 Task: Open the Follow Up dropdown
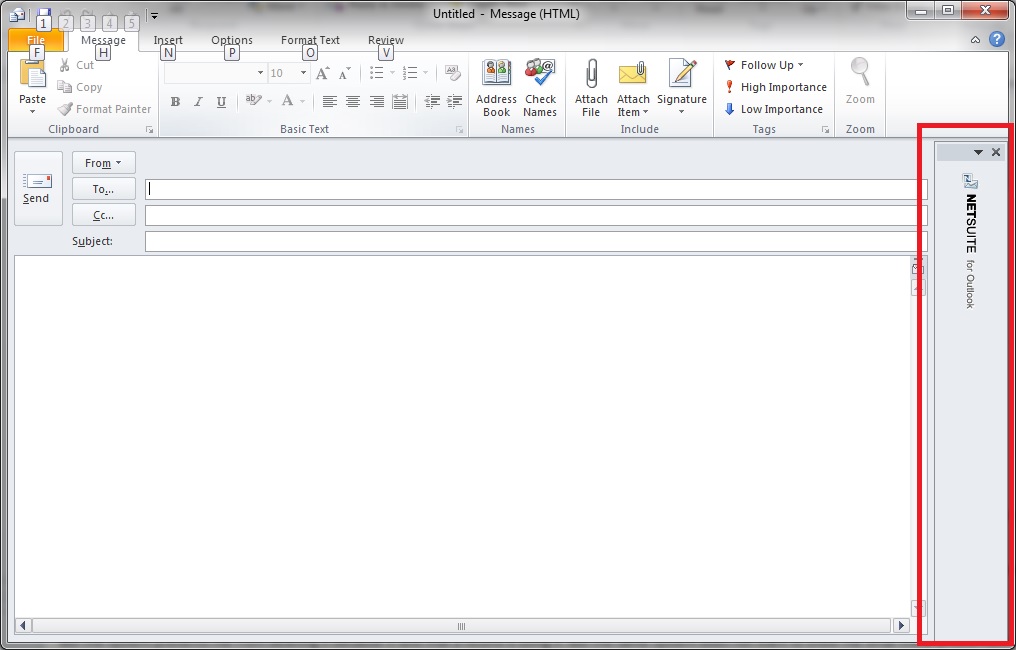(768, 65)
